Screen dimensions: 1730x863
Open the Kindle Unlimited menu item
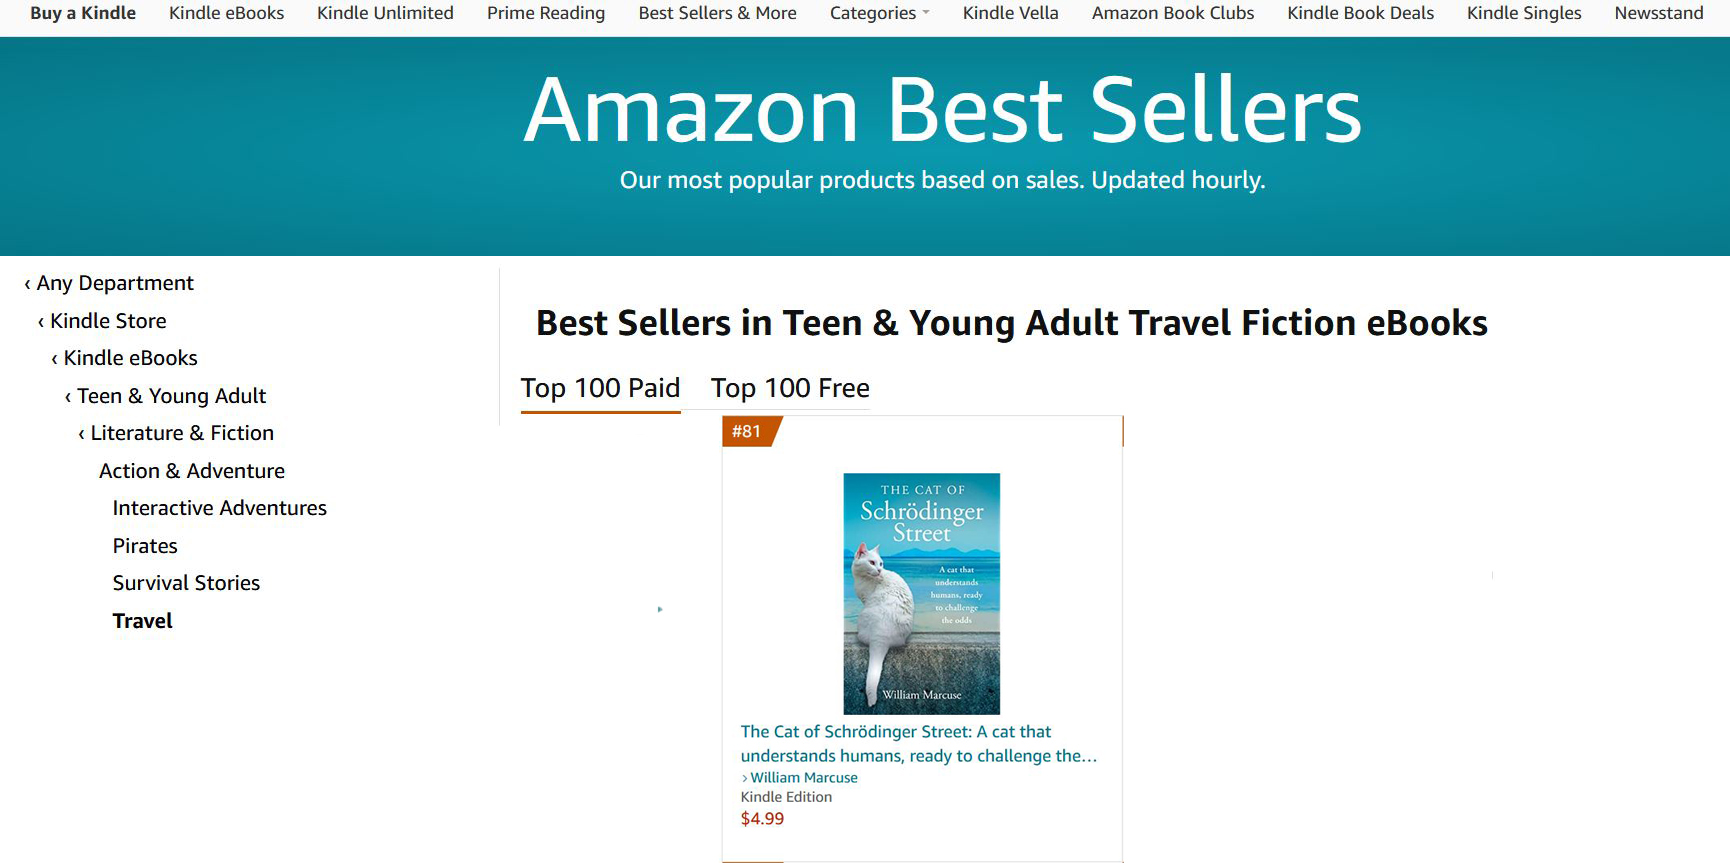[385, 13]
